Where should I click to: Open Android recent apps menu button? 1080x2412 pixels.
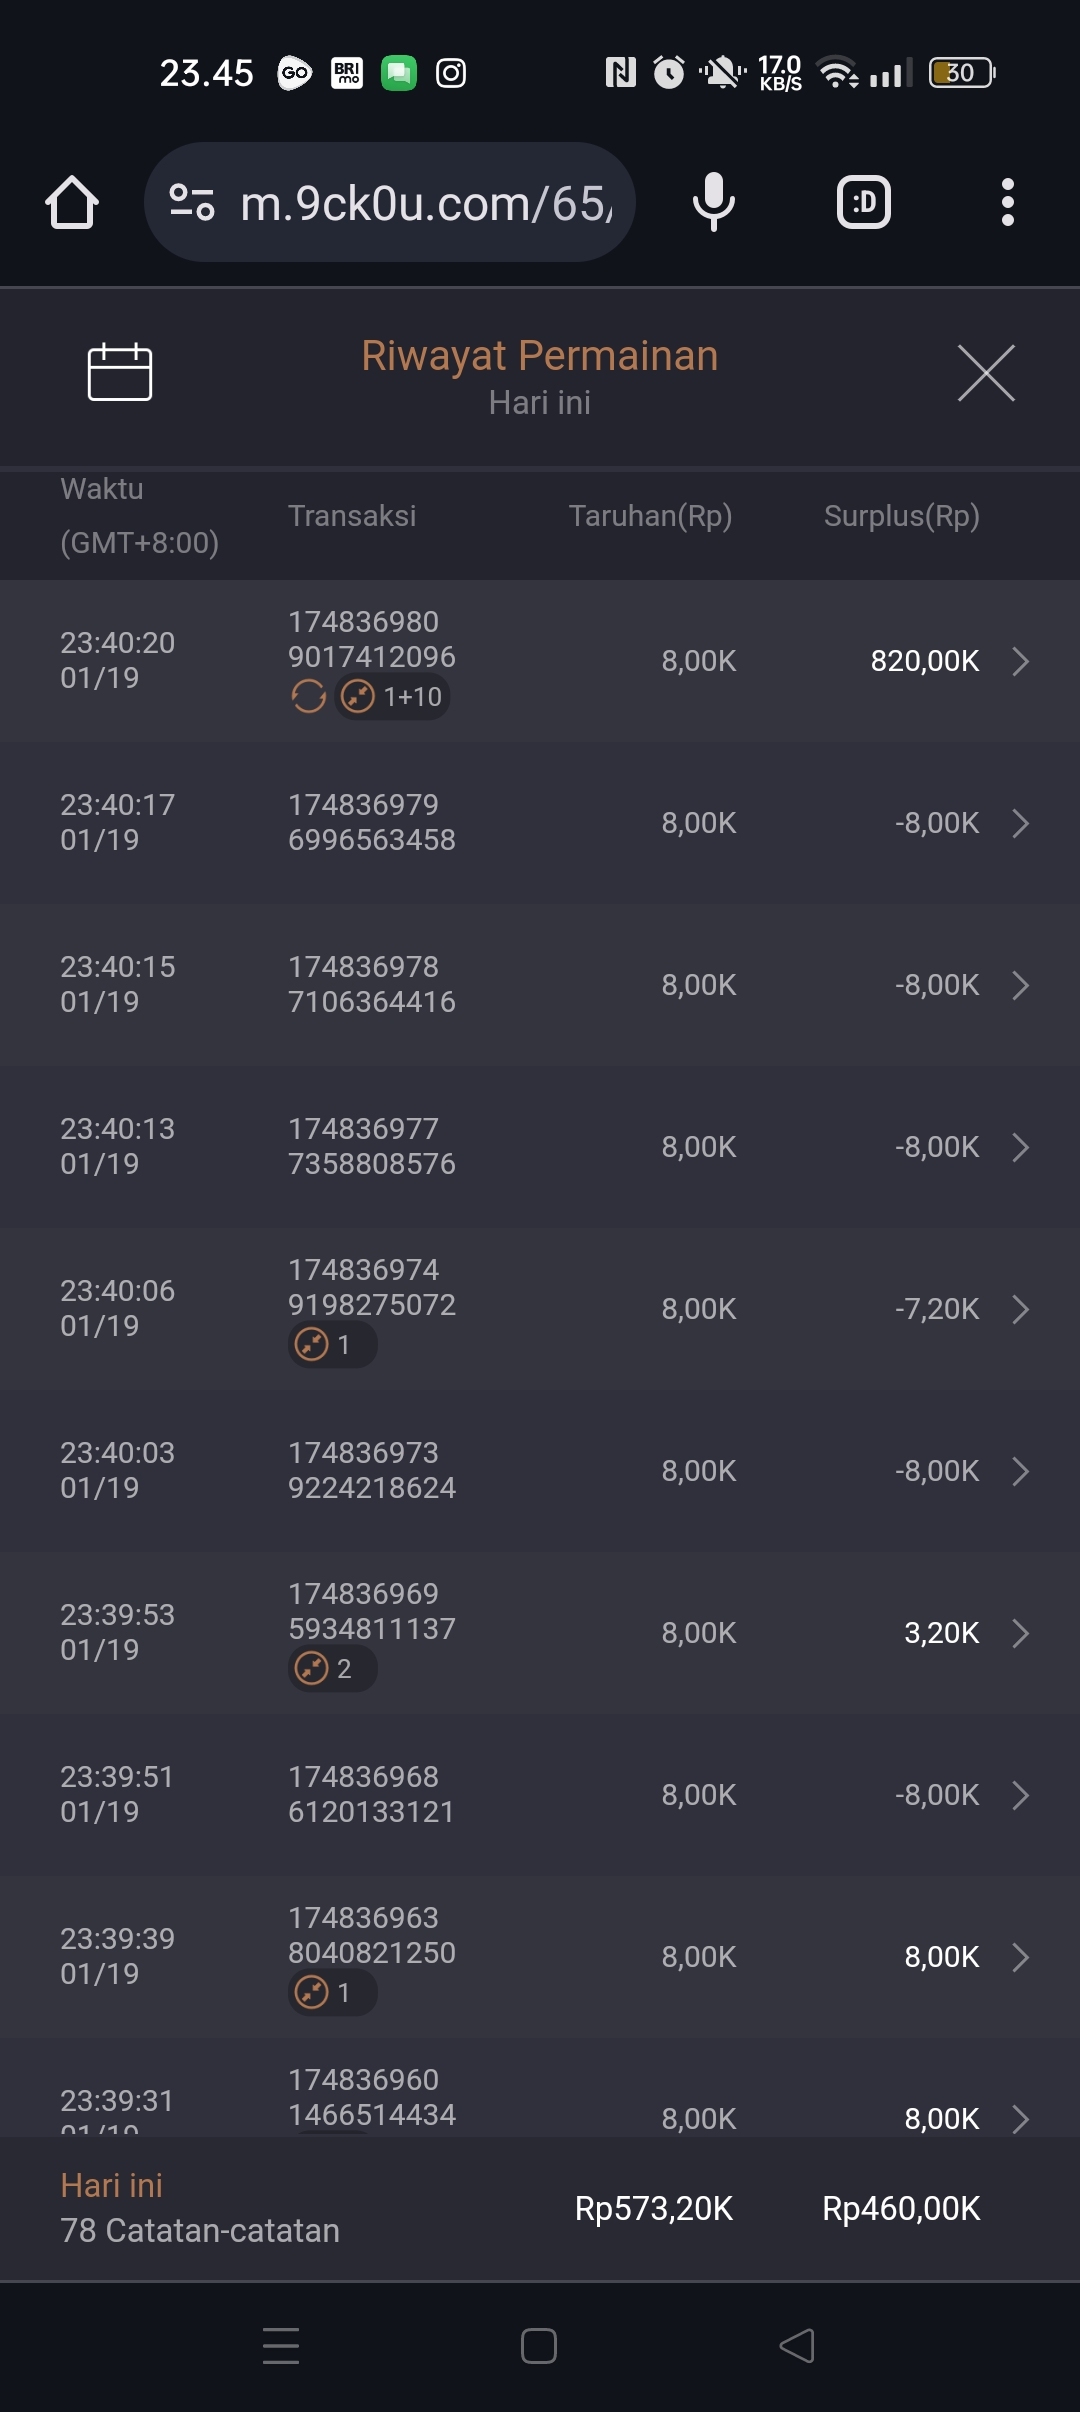pos(281,2345)
